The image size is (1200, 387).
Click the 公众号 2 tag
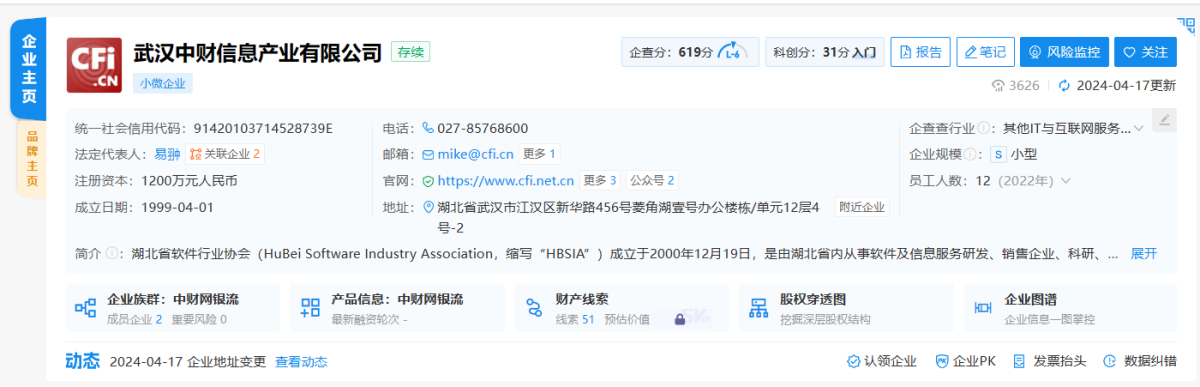[651, 181]
